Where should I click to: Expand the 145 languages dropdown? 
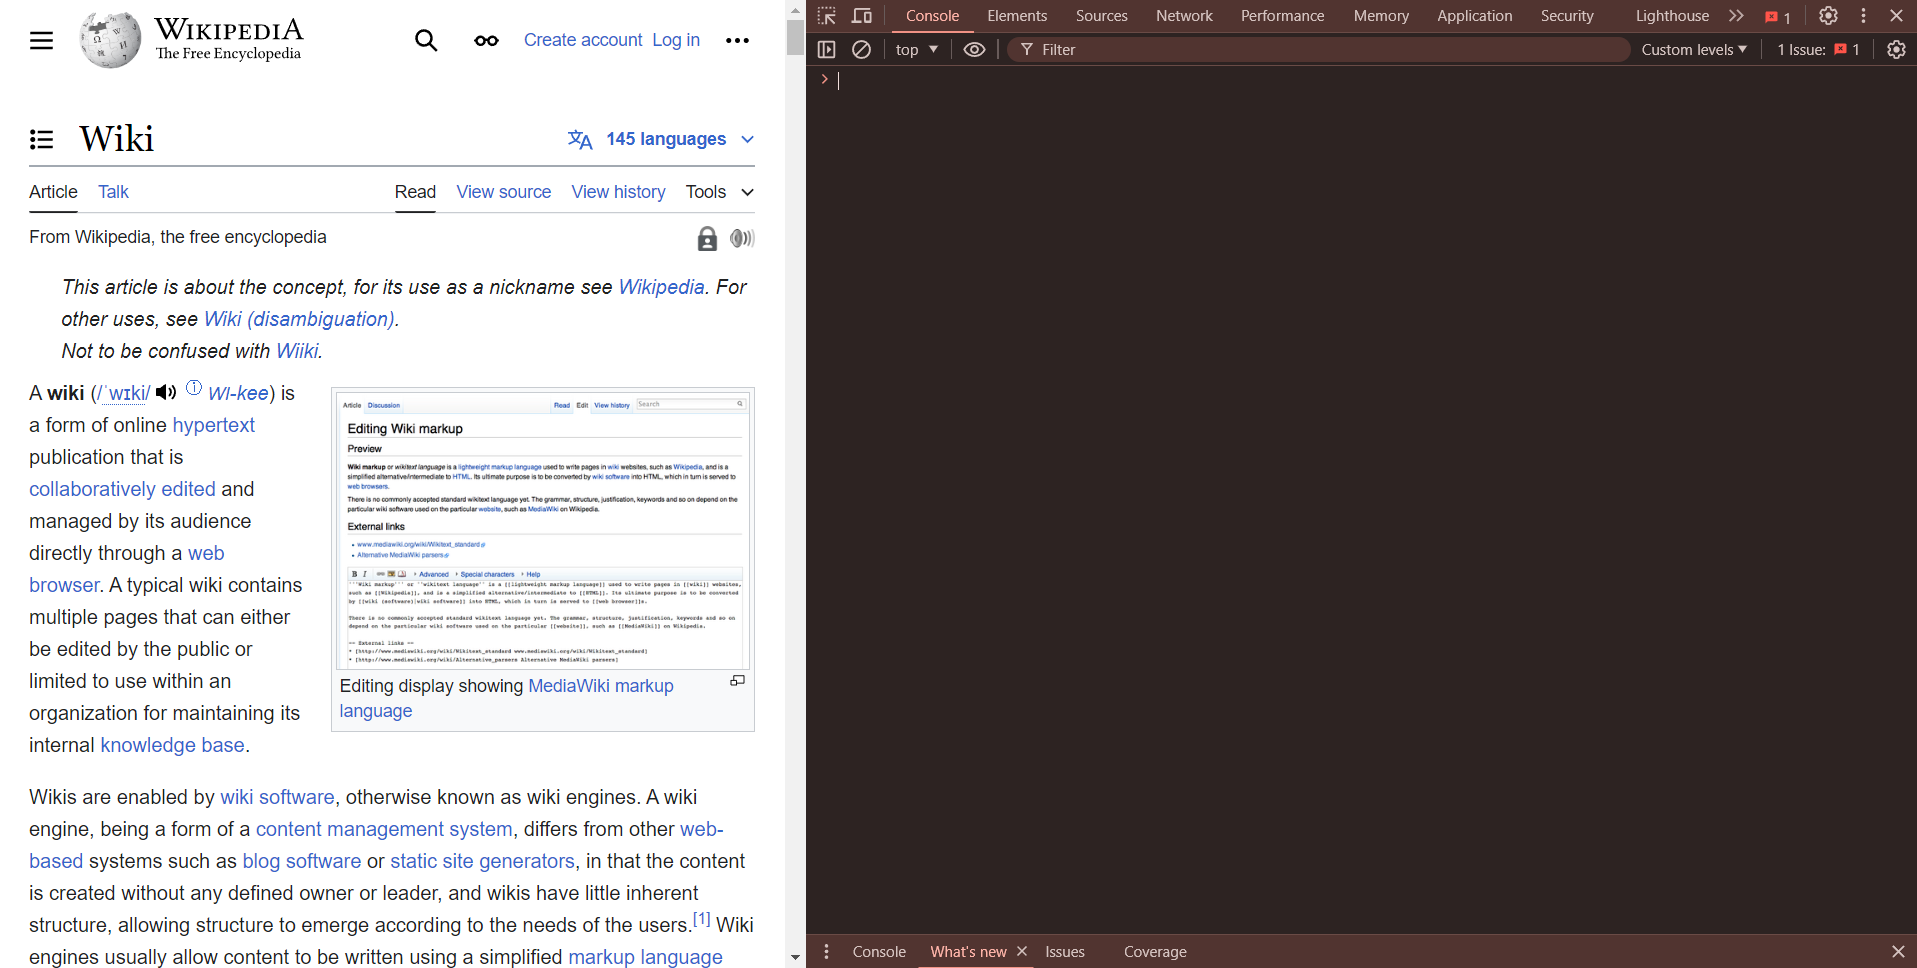coord(661,139)
